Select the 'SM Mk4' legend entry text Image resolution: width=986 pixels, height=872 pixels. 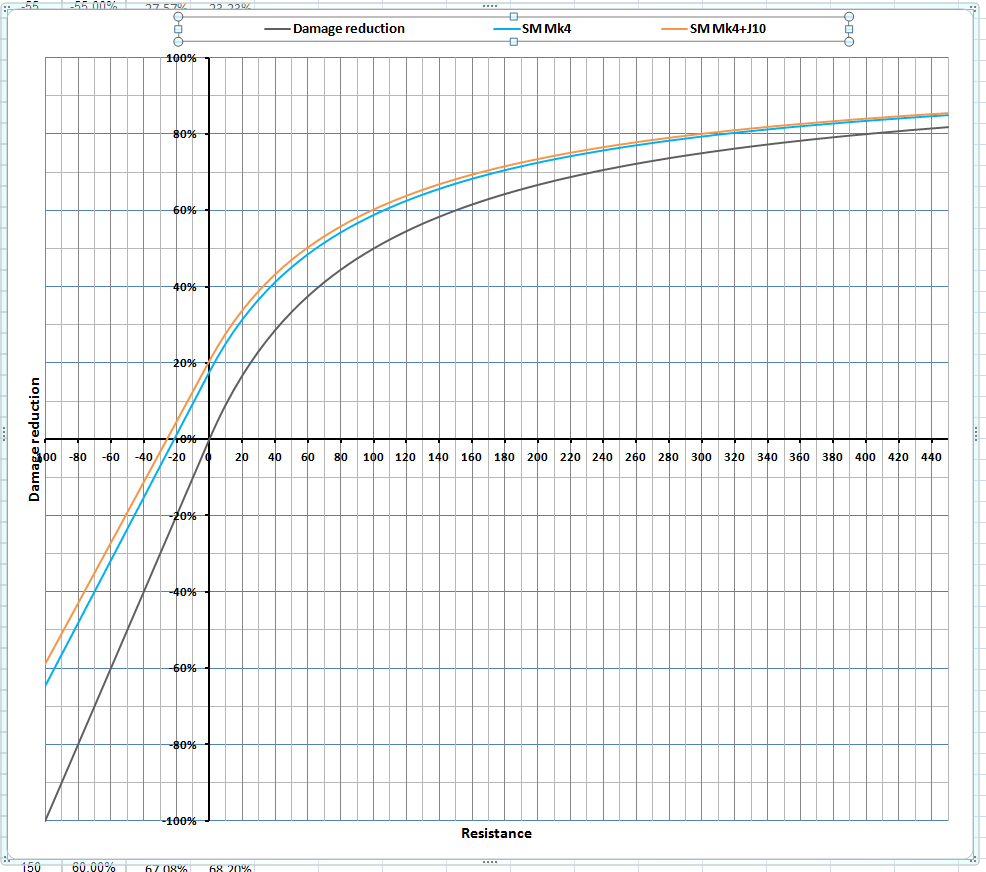[546, 29]
